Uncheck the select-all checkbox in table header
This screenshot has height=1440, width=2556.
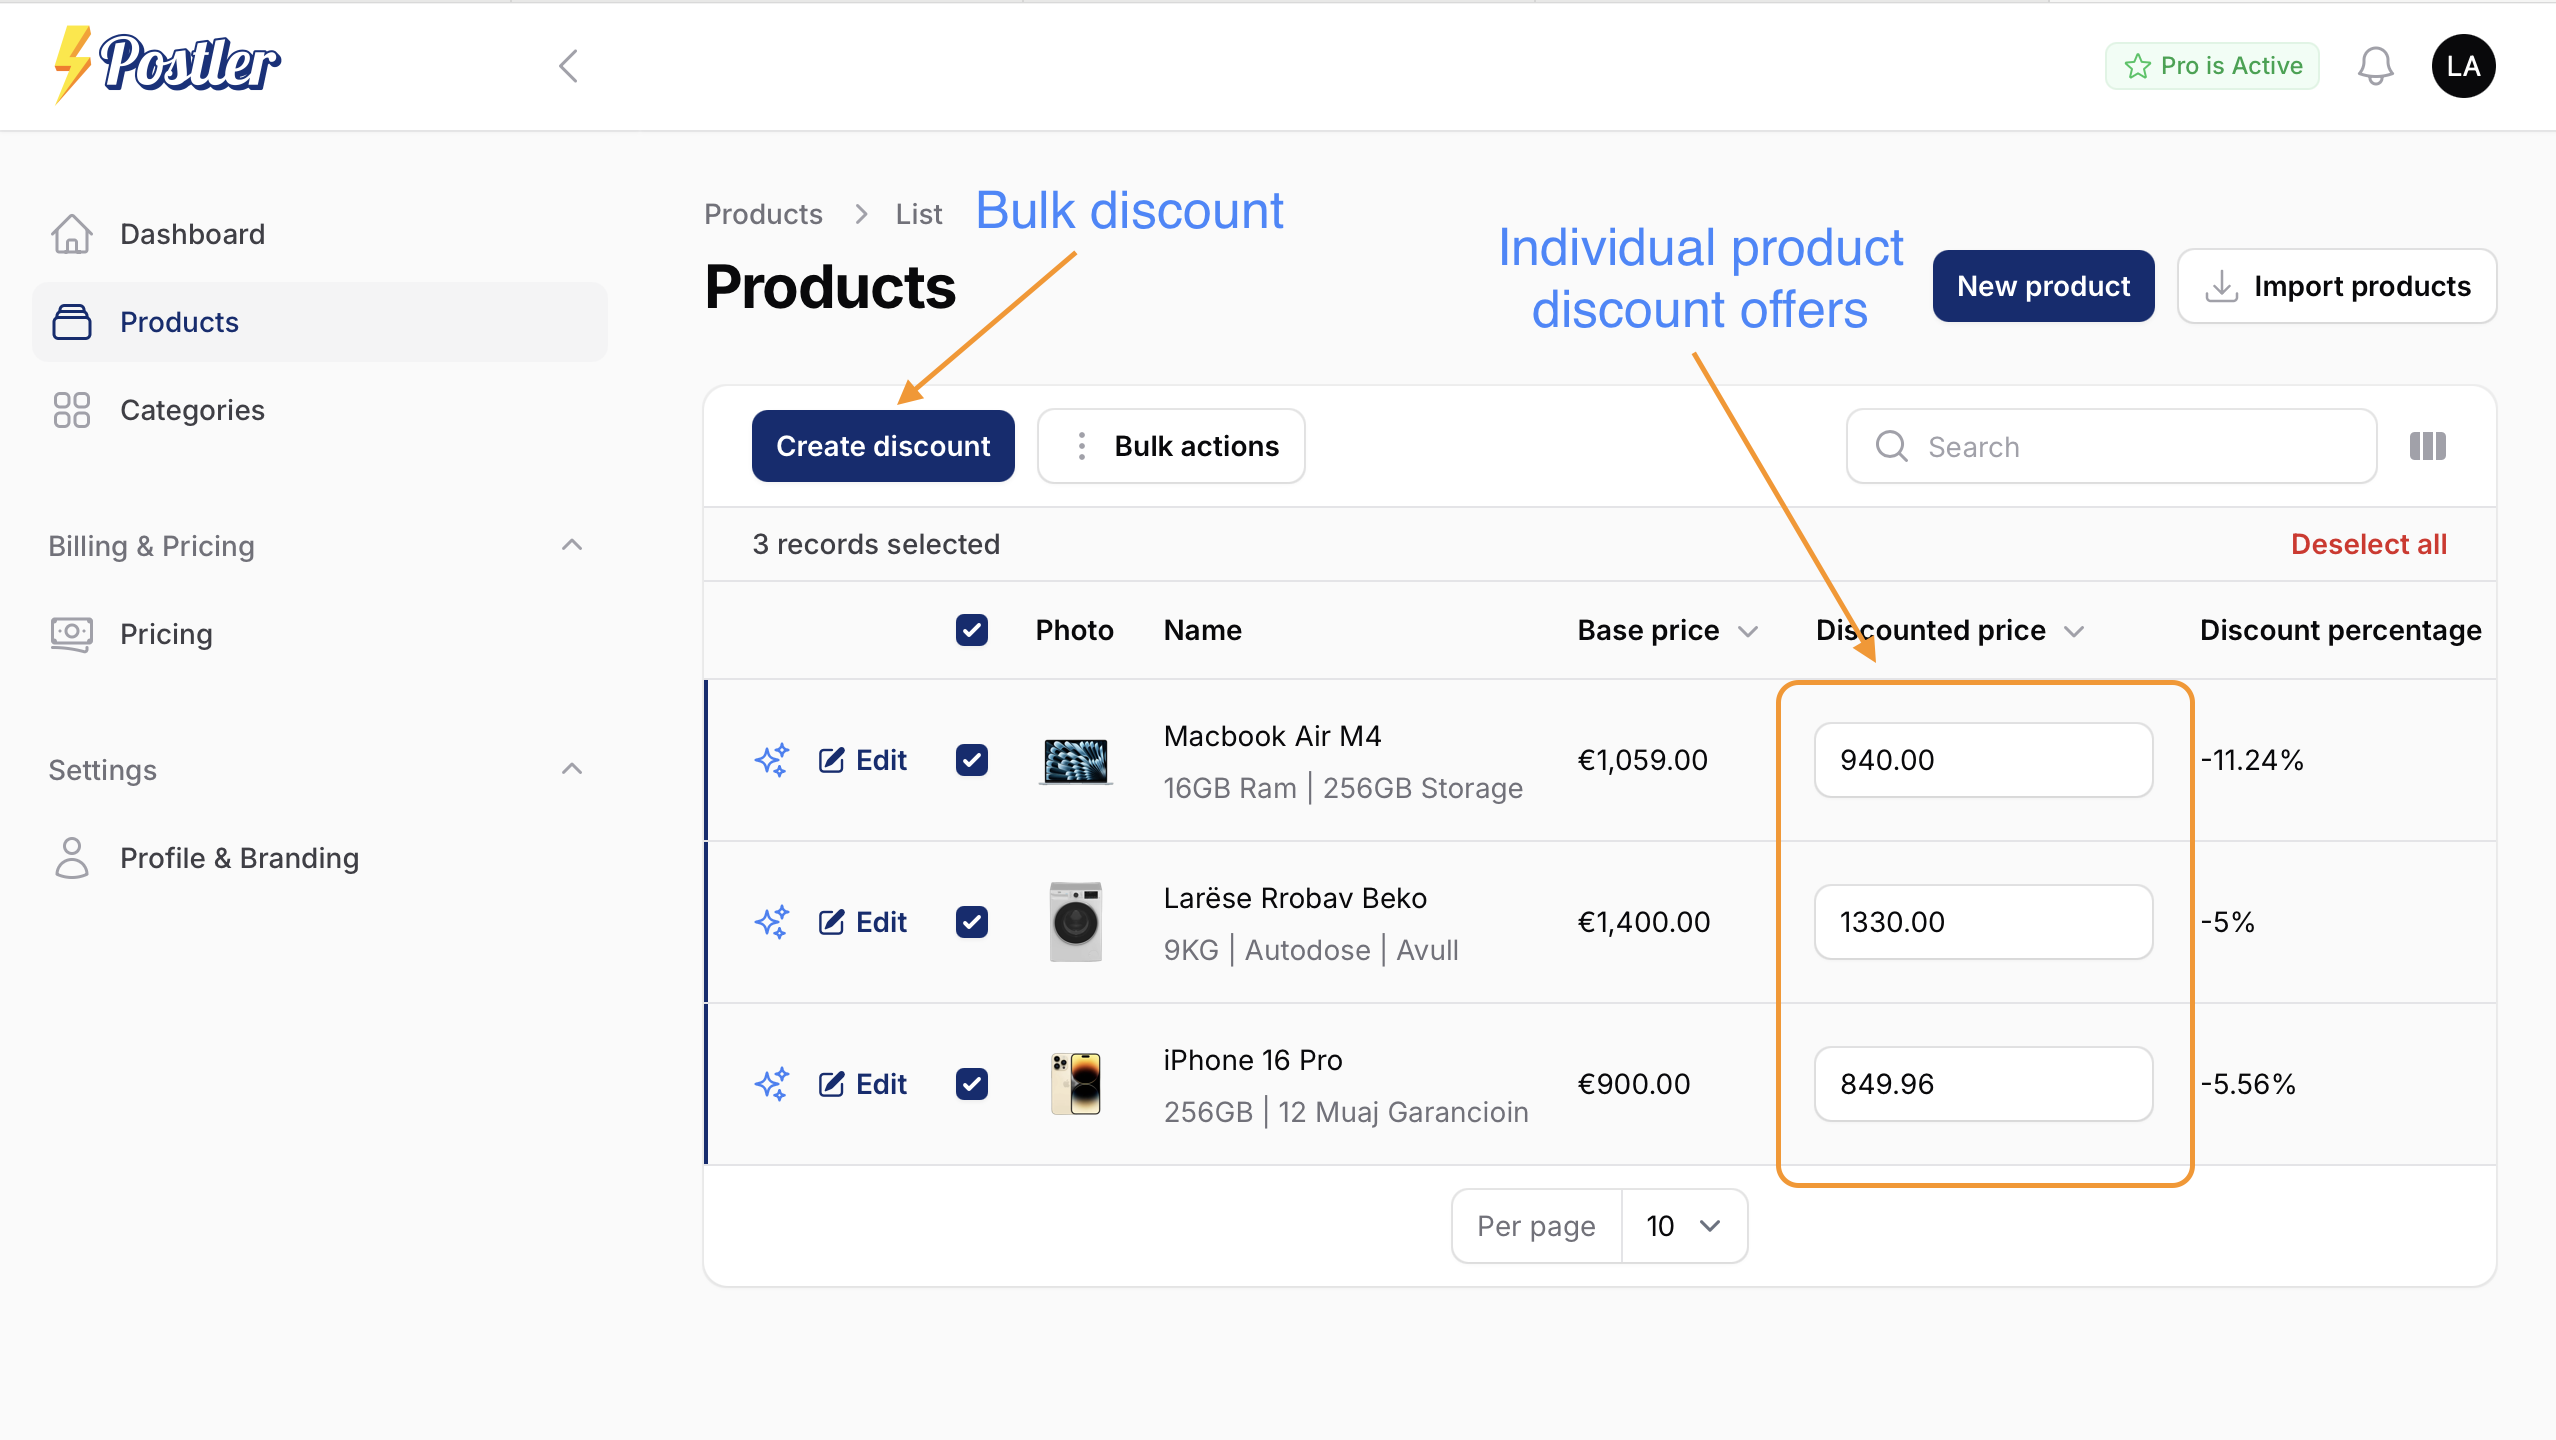coord(971,630)
